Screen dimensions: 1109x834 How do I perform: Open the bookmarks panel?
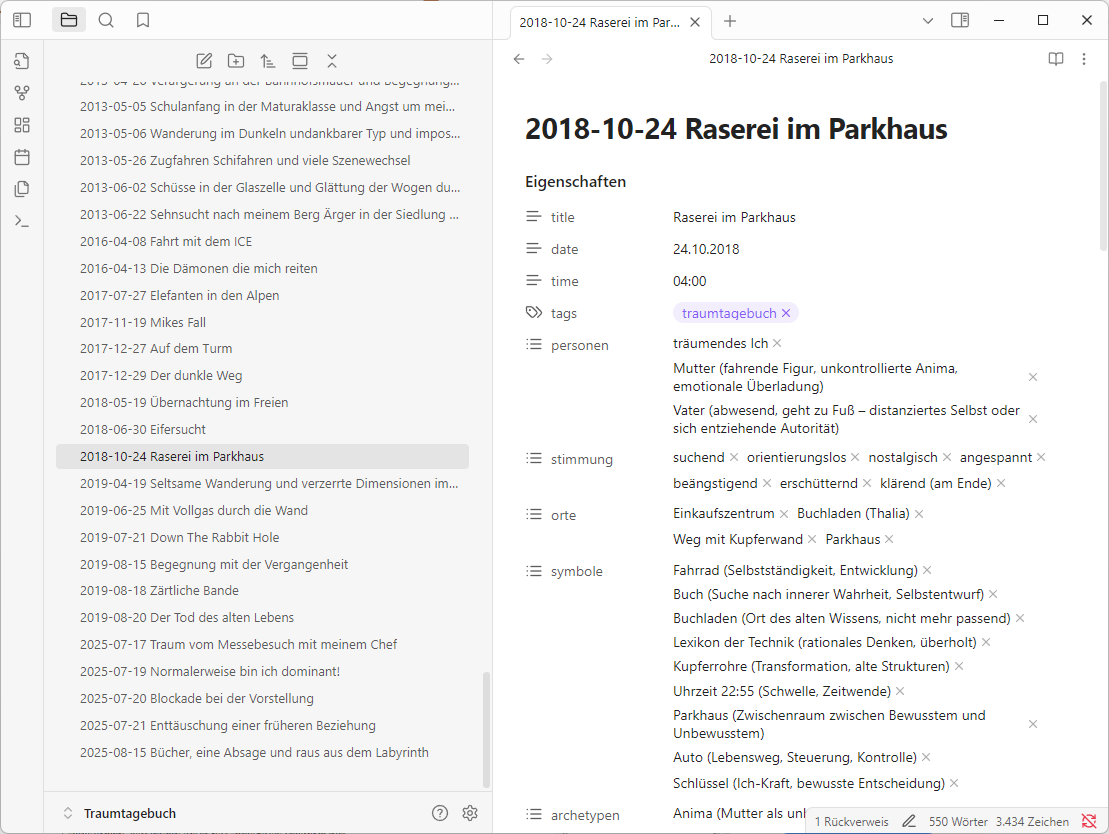coord(142,19)
